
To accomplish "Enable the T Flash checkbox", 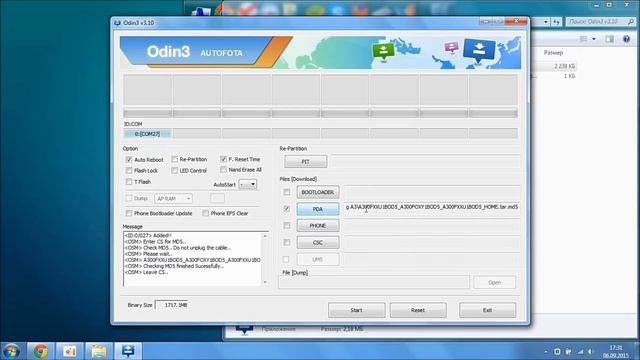I will coord(129,182).
